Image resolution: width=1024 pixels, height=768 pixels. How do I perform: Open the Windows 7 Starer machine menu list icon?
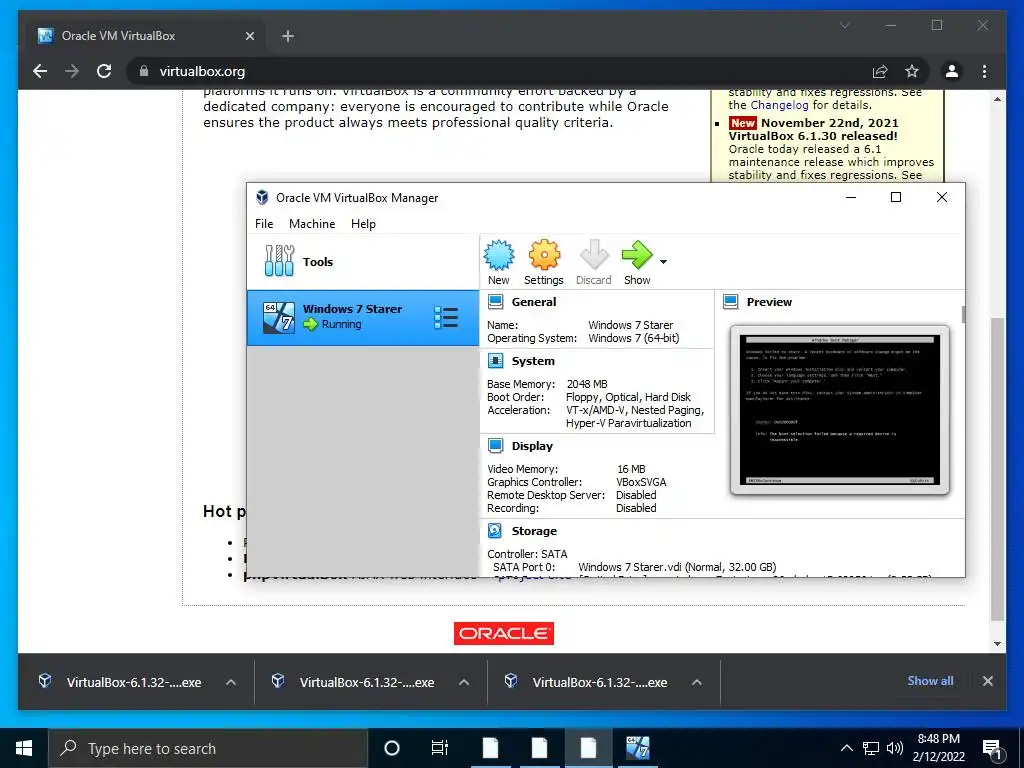446,317
